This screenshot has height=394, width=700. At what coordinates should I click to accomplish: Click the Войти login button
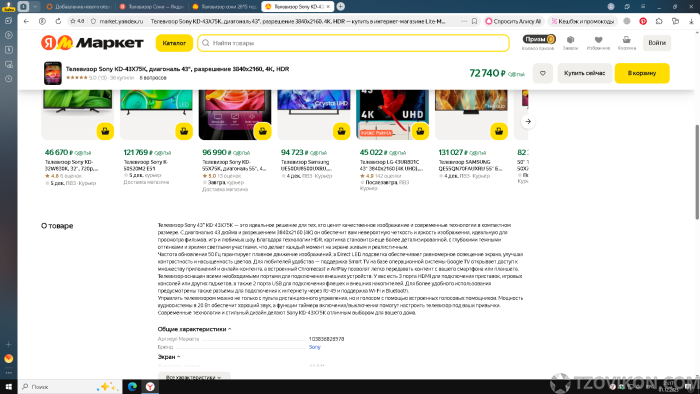point(657,43)
